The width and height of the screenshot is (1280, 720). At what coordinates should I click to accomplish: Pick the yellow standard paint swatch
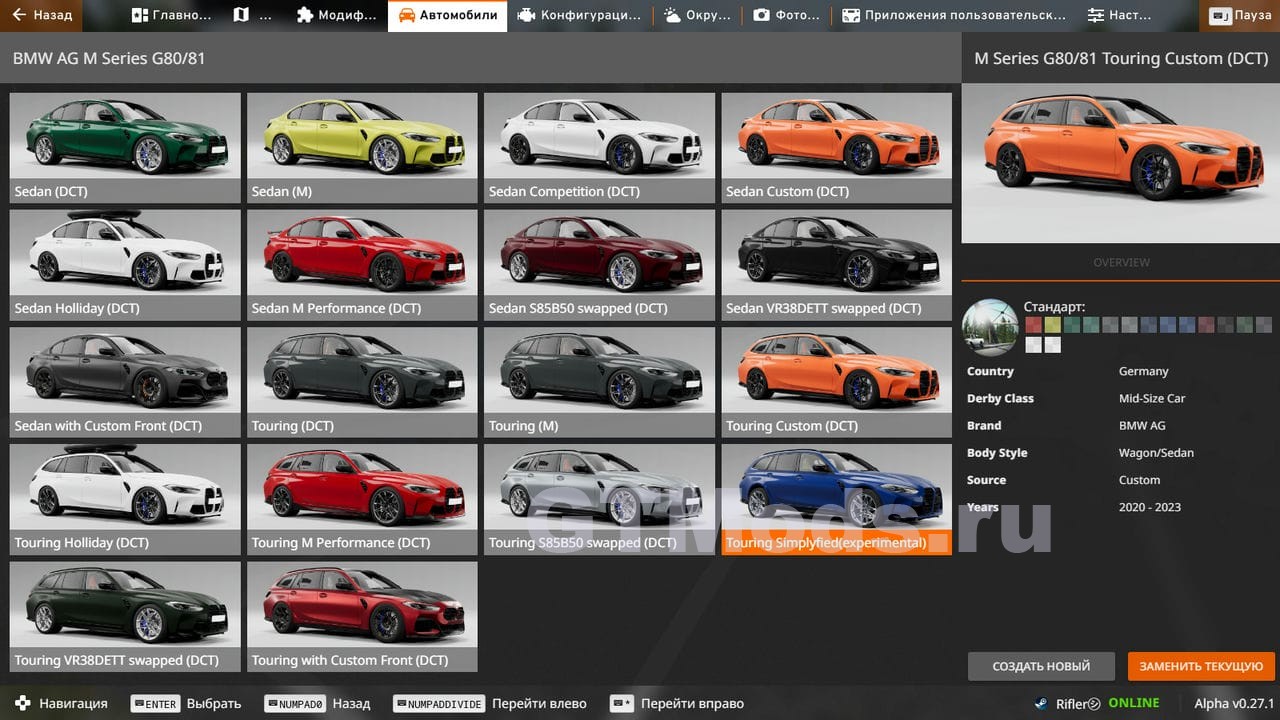tap(1052, 324)
